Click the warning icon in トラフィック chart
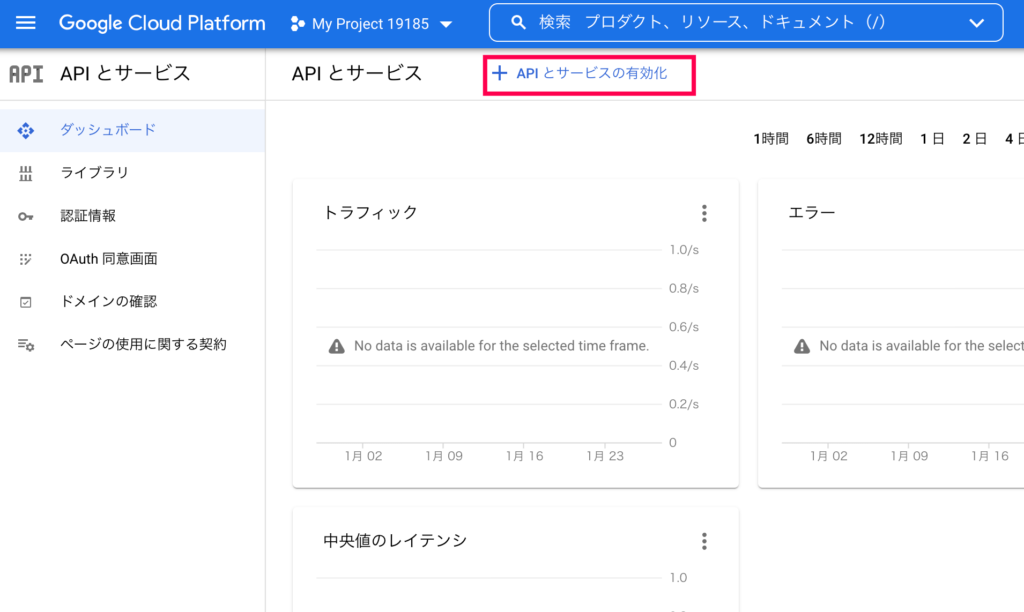1024x612 pixels. [x=336, y=346]
